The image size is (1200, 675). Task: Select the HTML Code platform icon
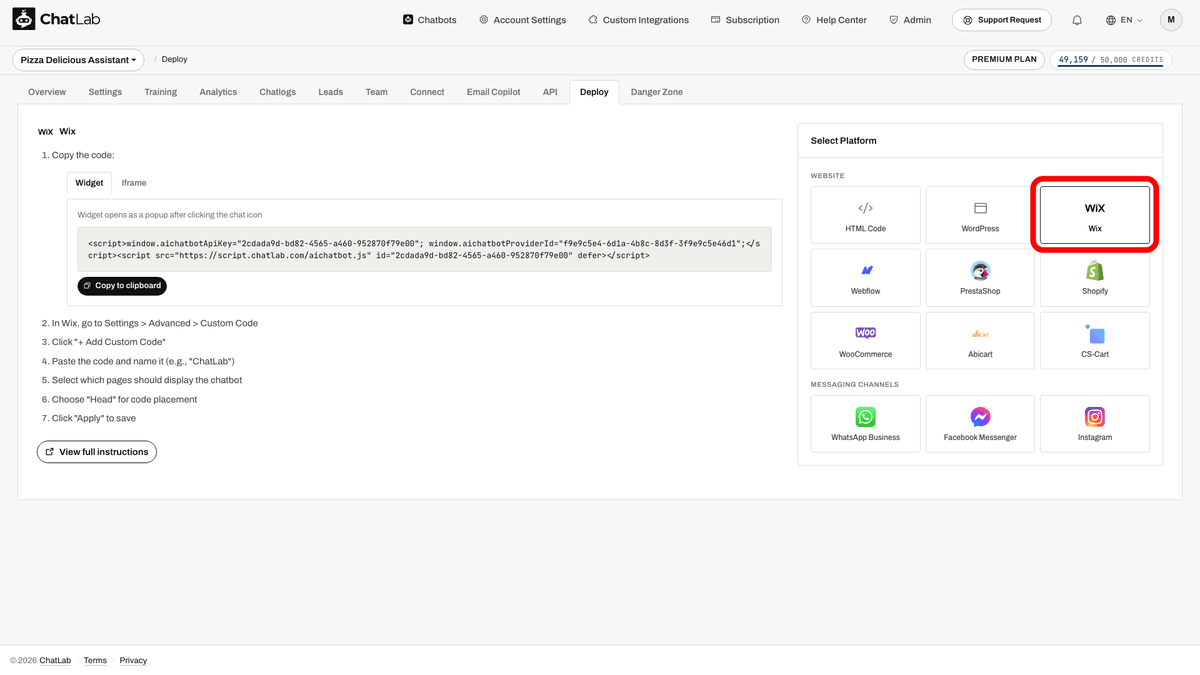point(865,208)
